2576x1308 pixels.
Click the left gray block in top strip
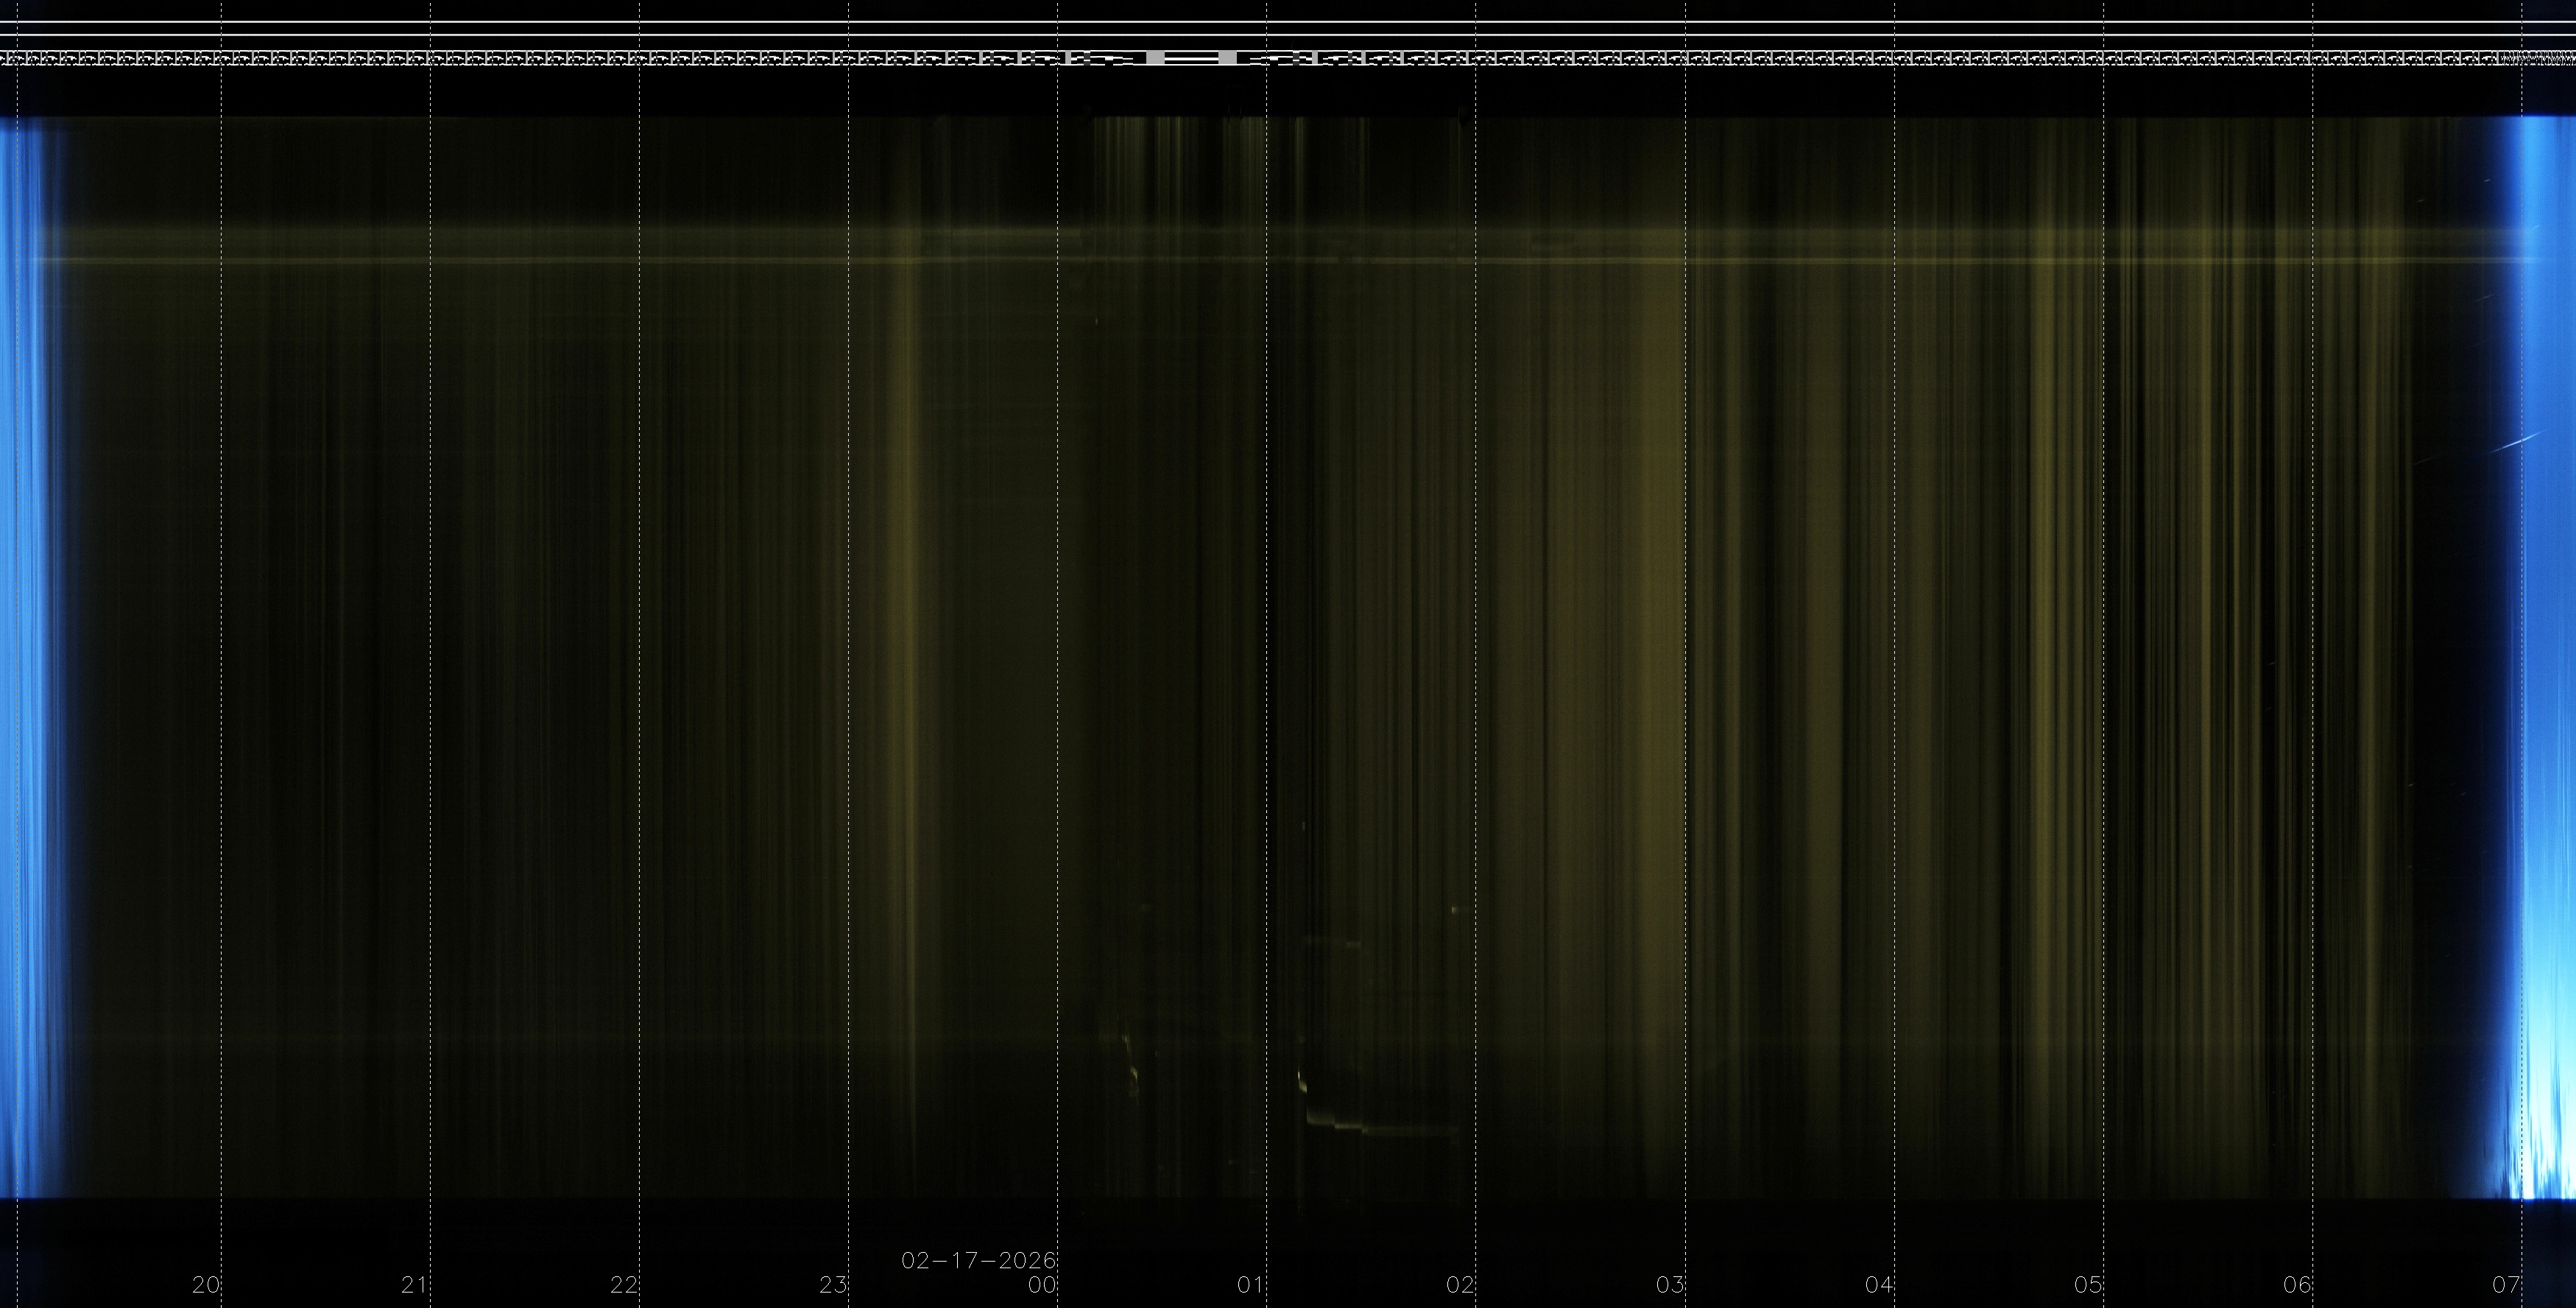click(x=1155, y=58)
